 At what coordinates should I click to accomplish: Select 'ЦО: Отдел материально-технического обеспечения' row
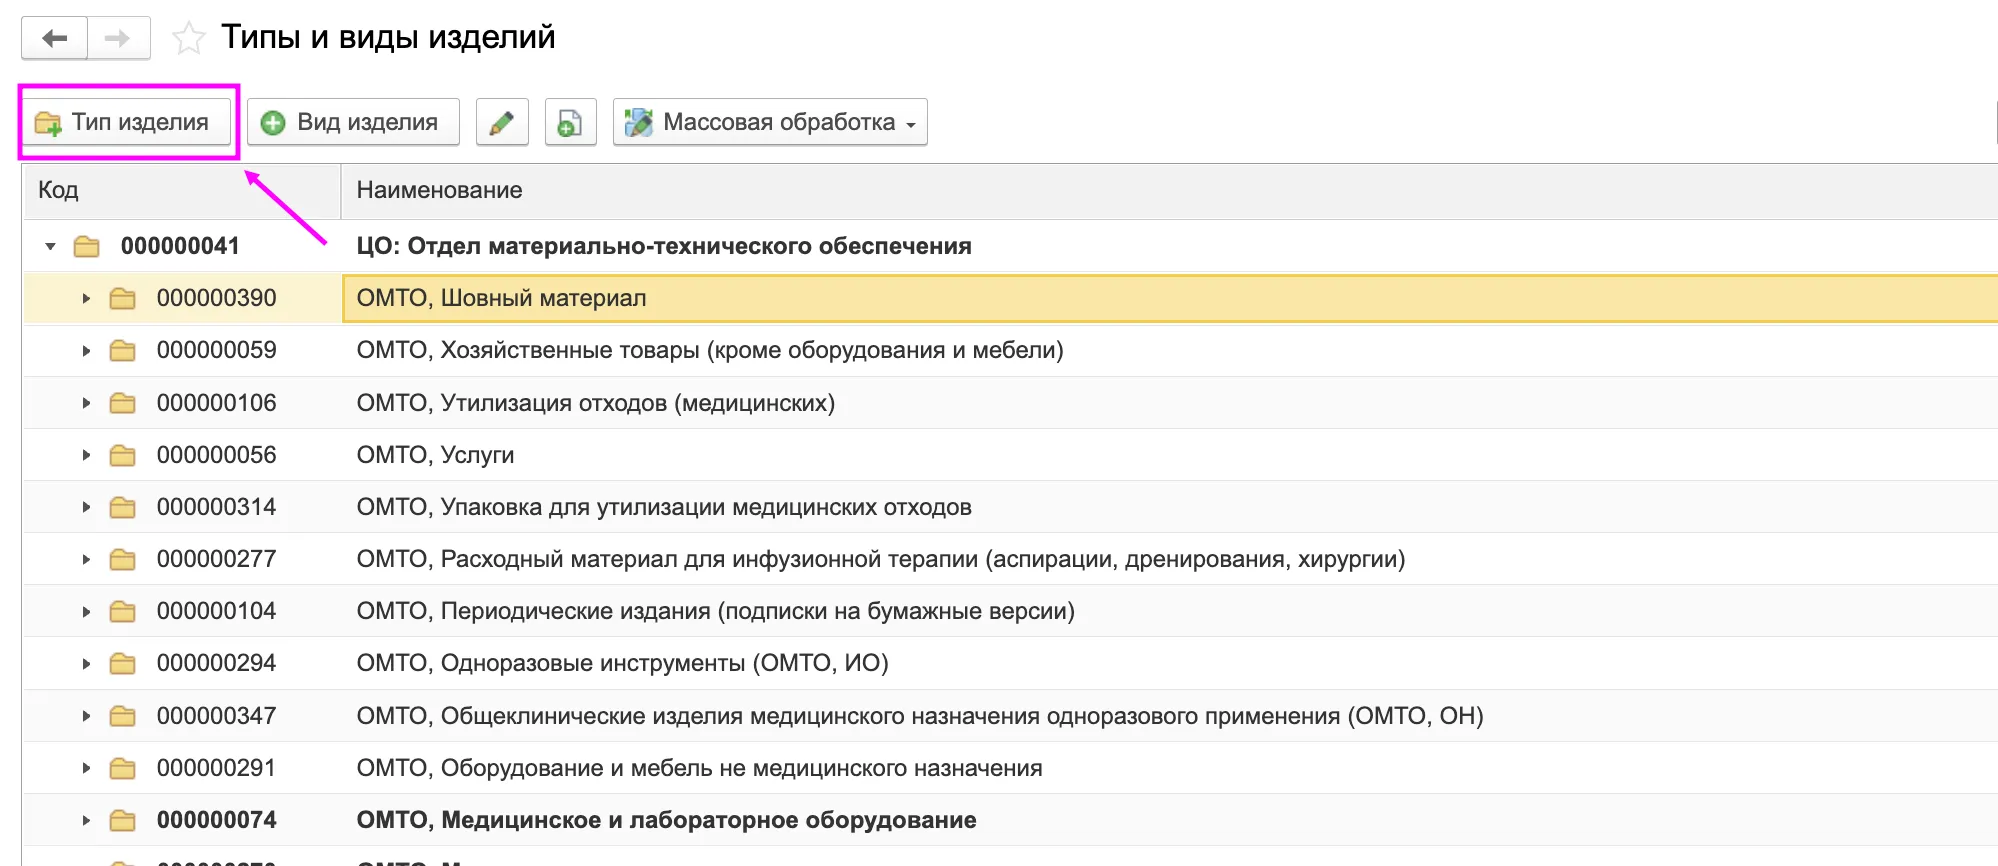1010,246
